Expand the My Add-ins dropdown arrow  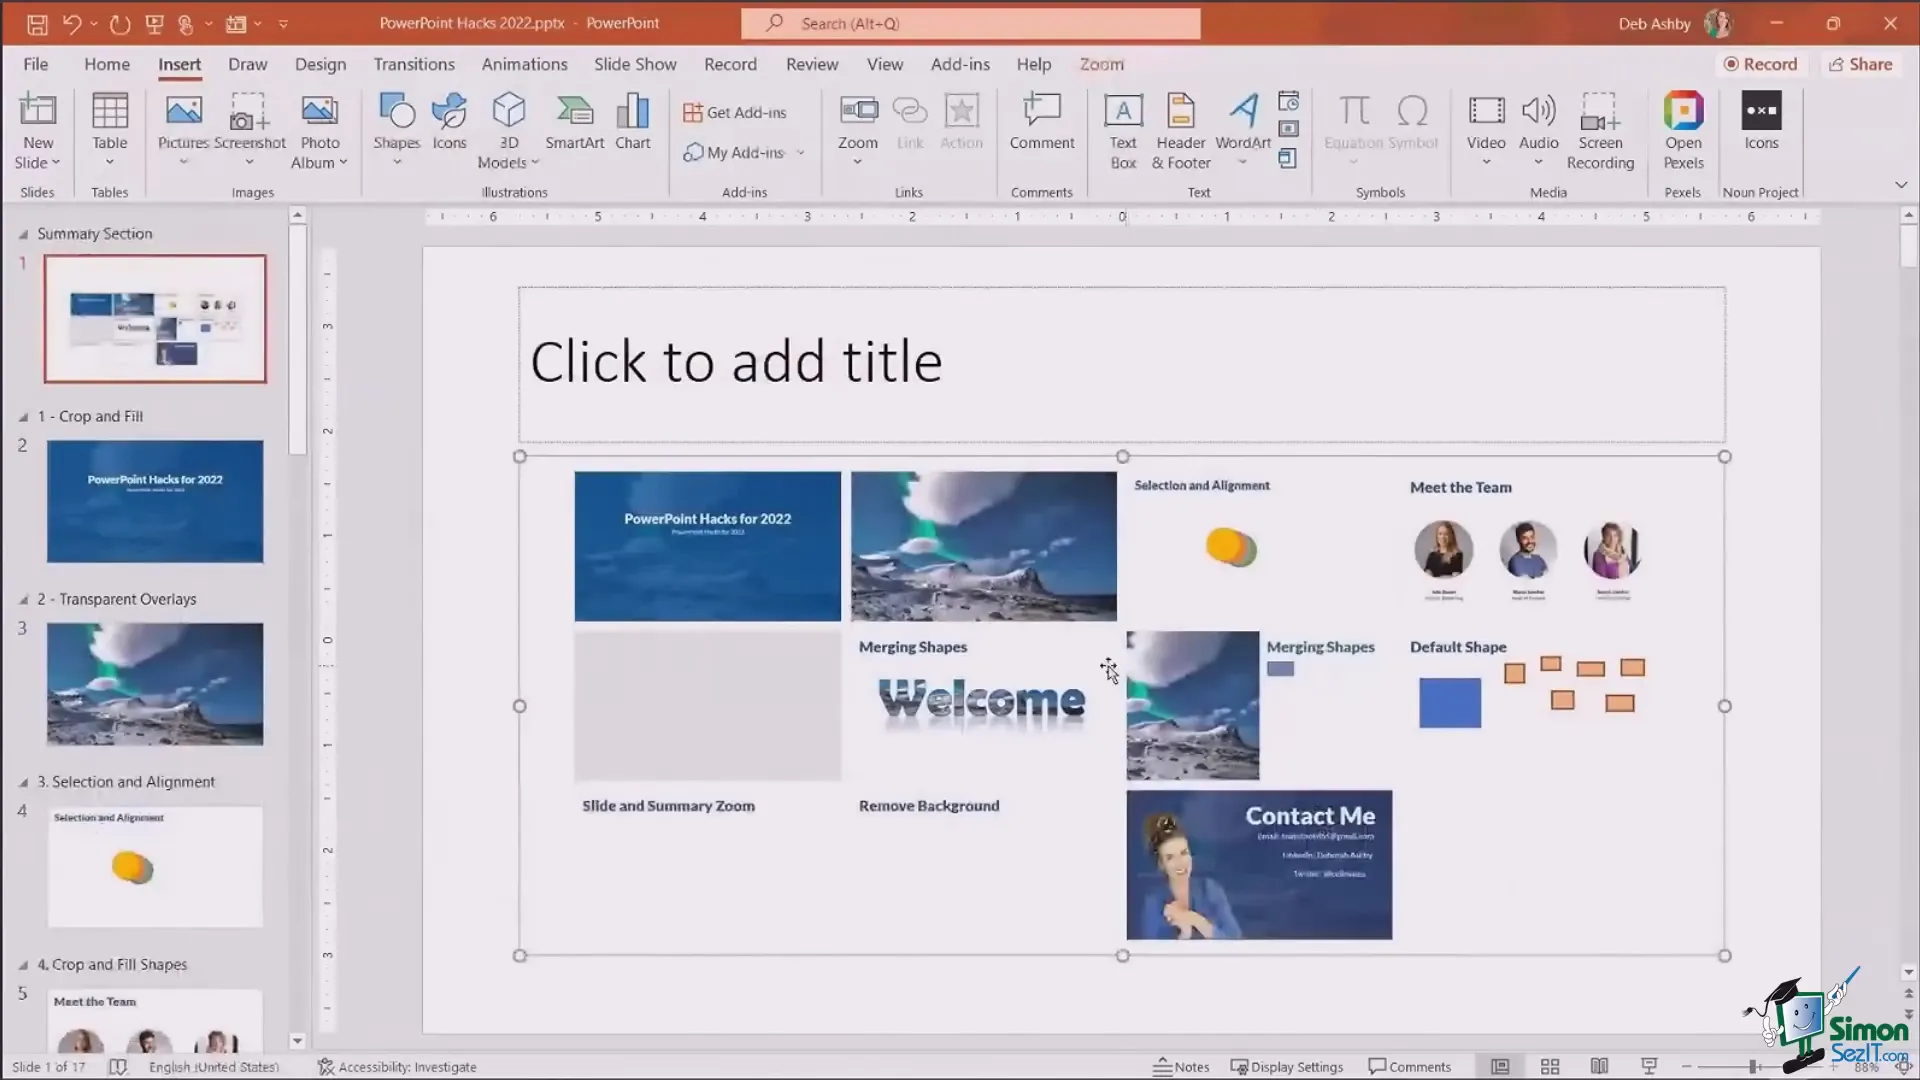800,153
